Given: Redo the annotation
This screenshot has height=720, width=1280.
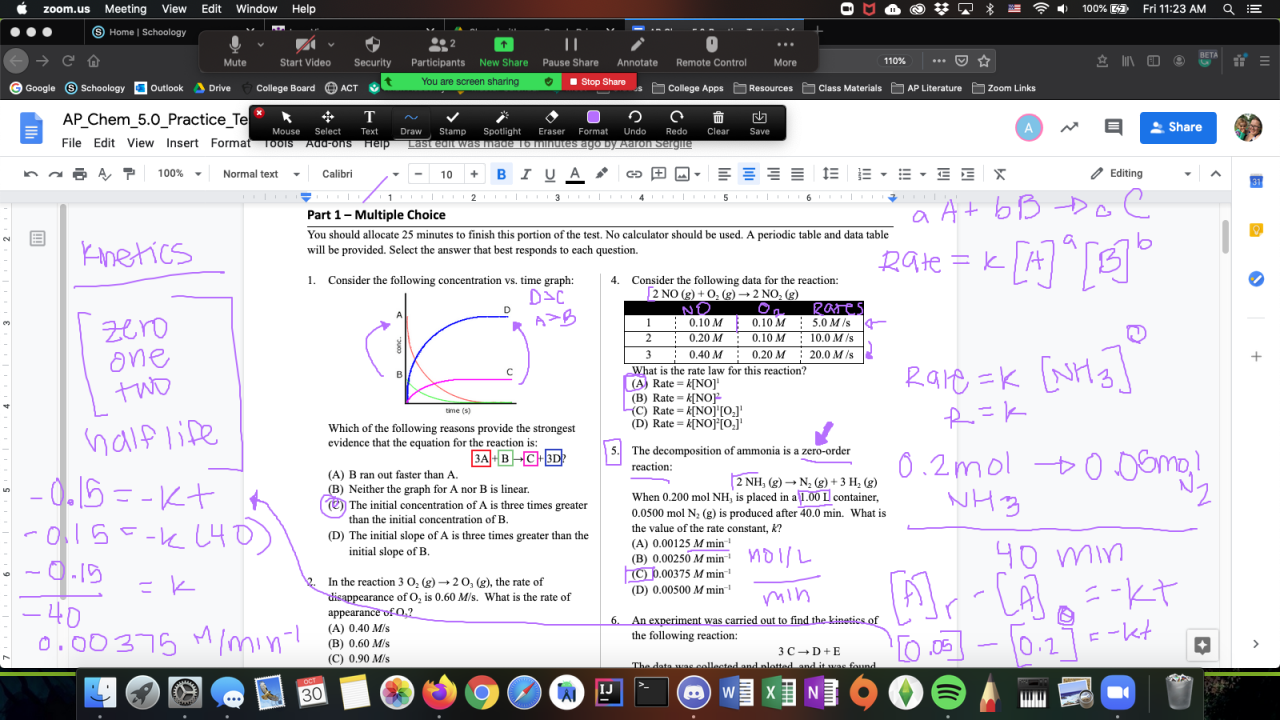Looking at the screenshot, I should tap(677, 123).
